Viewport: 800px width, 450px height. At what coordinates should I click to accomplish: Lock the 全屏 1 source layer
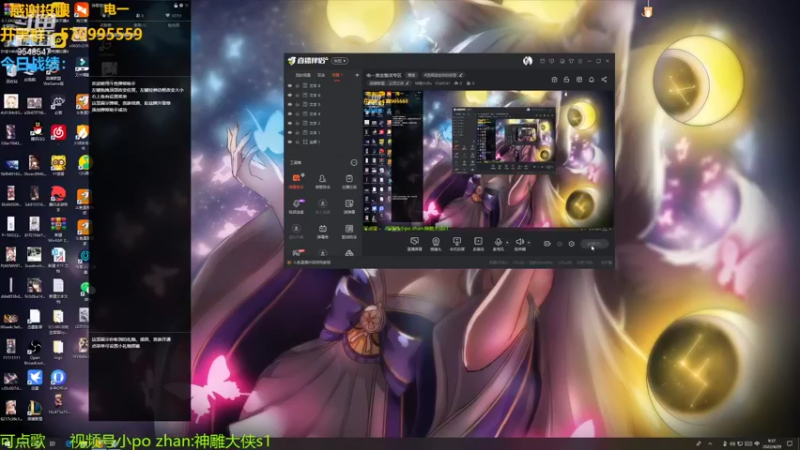(297, 142)
